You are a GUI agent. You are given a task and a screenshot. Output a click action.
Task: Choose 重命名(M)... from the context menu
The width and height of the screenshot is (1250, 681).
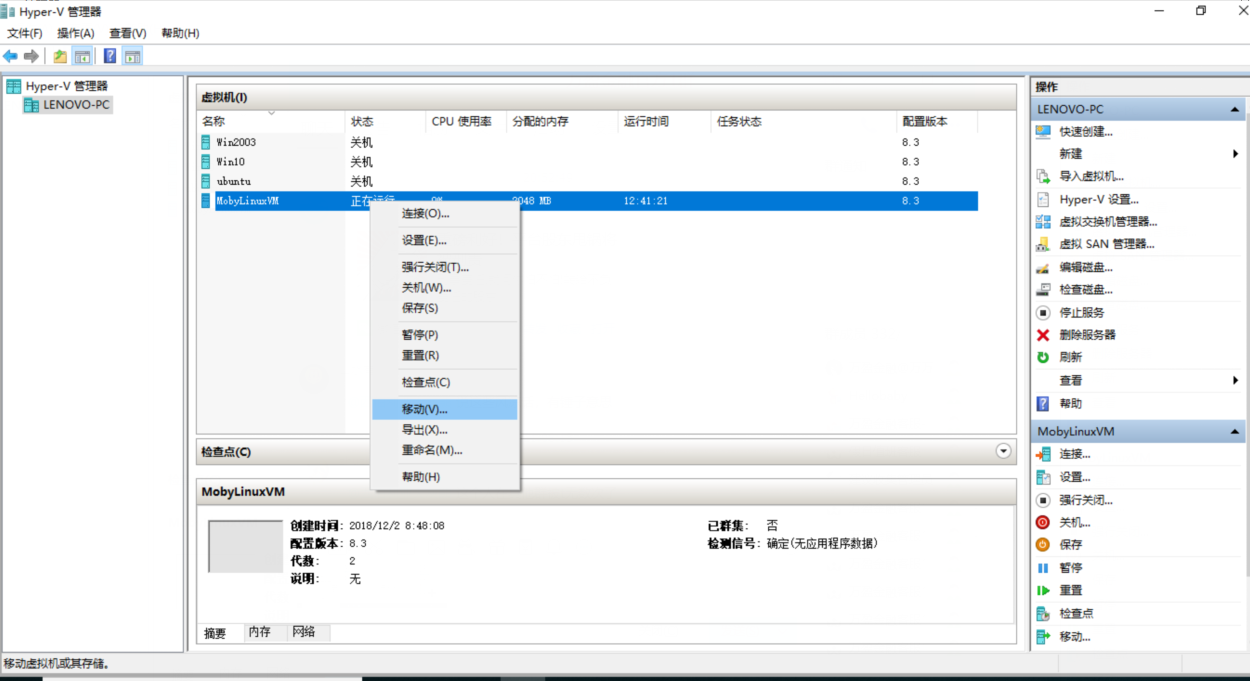coord(445,450)
